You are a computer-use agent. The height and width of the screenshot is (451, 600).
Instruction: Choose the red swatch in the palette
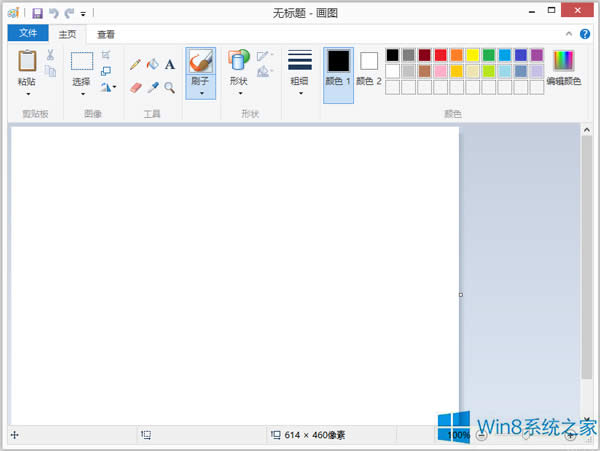pyautogui.click(x=440, y=55)
